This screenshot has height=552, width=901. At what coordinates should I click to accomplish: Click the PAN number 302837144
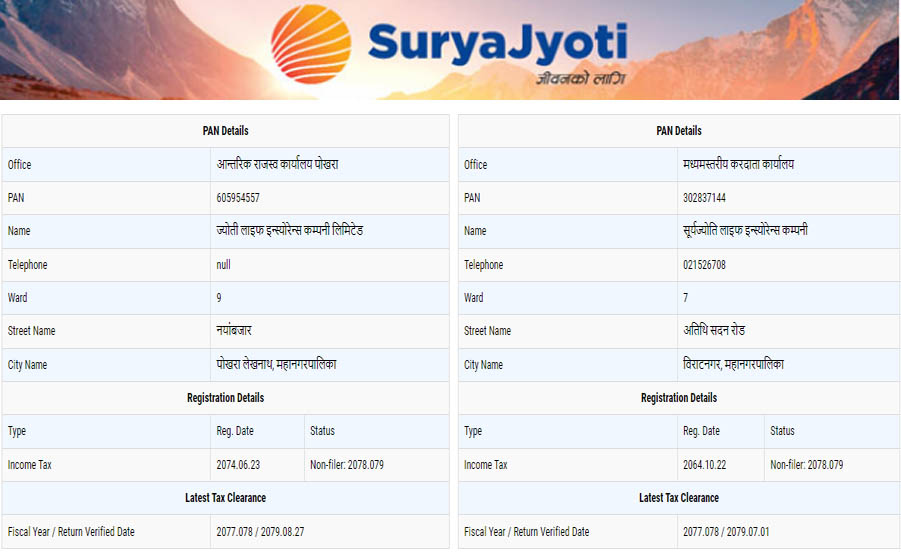pos(704,198)
